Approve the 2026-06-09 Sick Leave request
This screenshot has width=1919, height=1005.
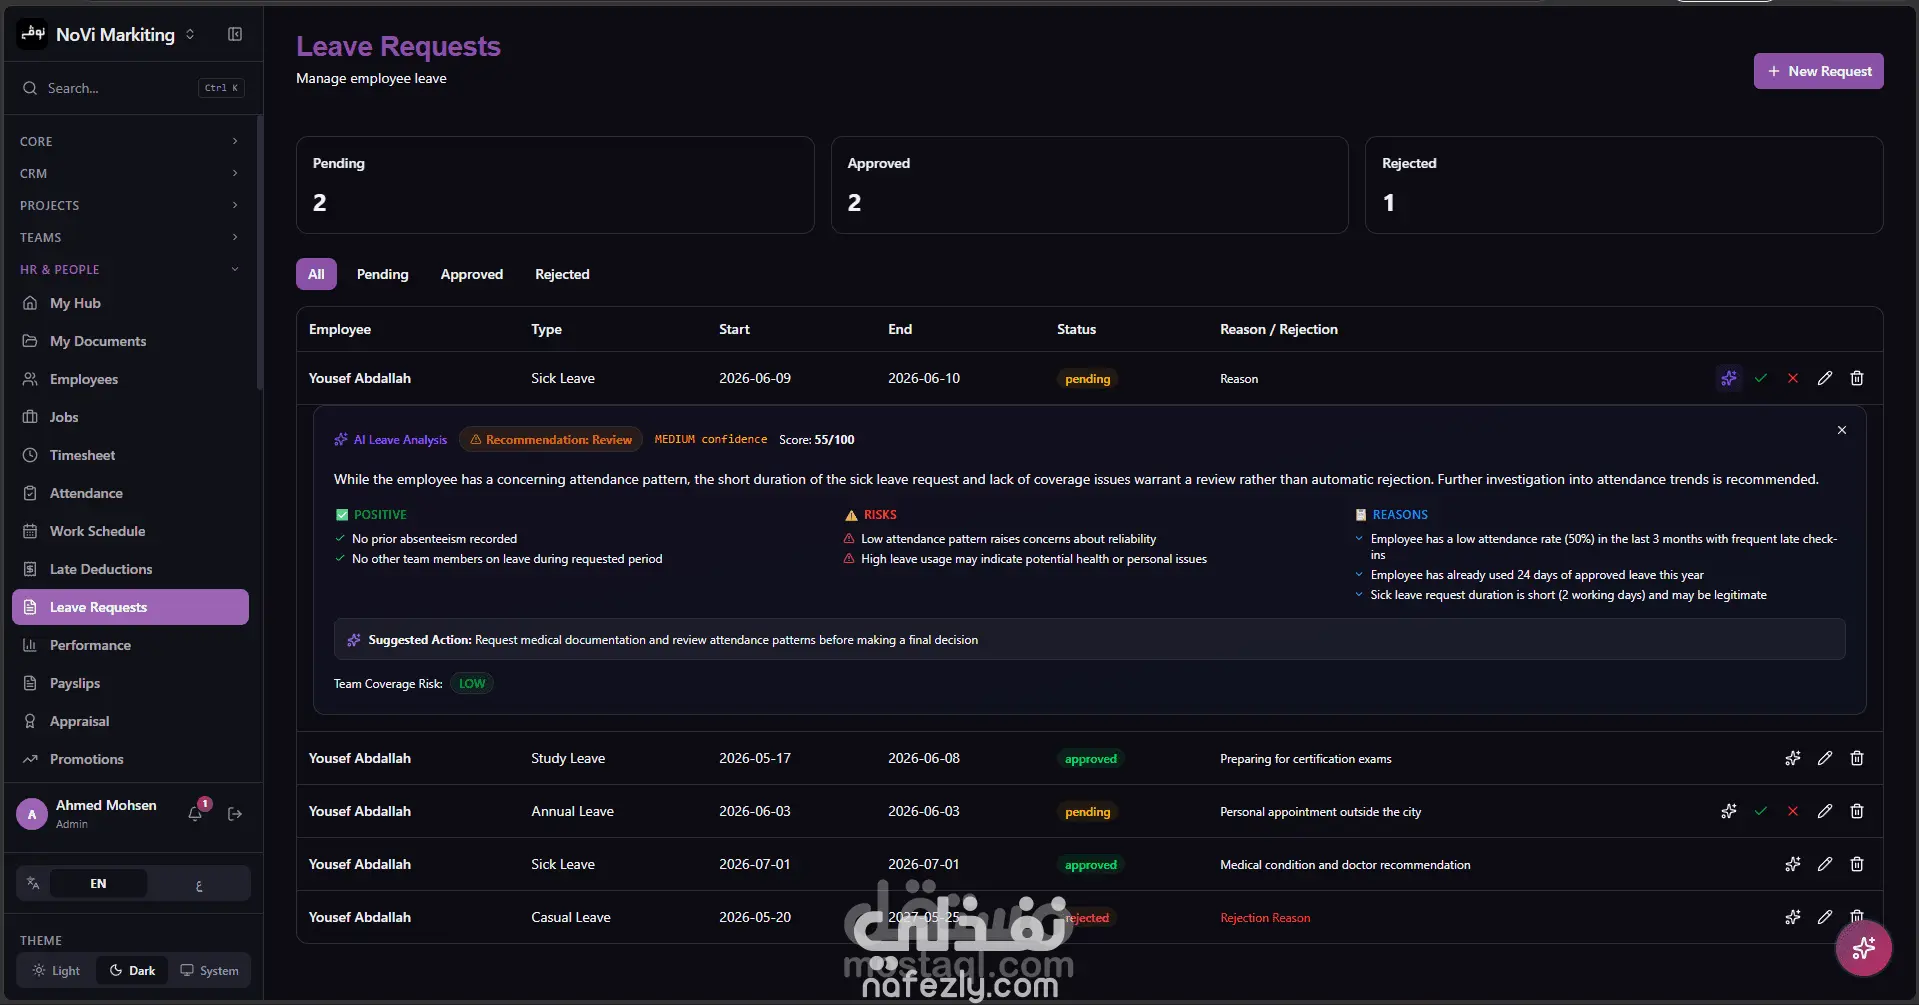click(x=1761, y=378)
